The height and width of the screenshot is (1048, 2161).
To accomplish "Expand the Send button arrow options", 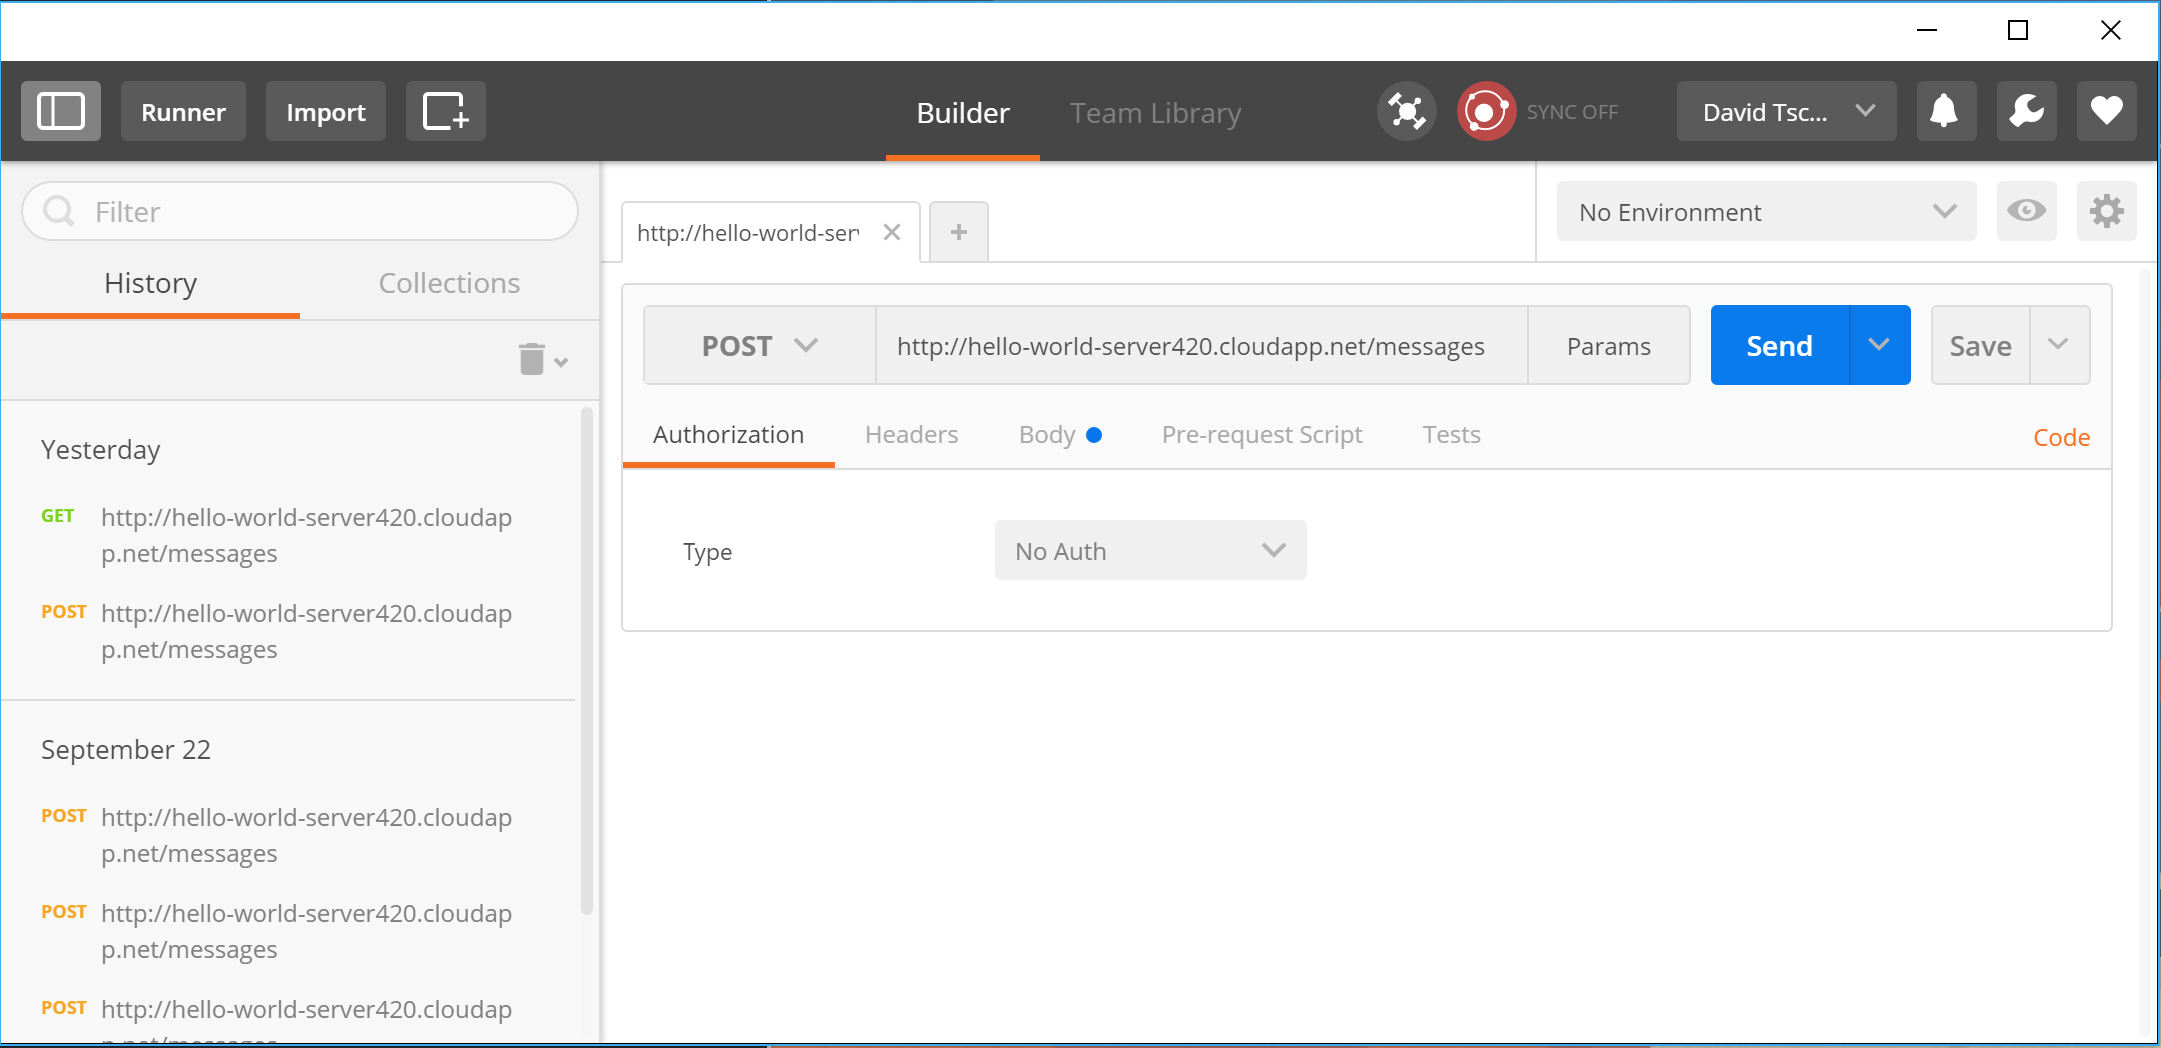I will [1880, 345].
